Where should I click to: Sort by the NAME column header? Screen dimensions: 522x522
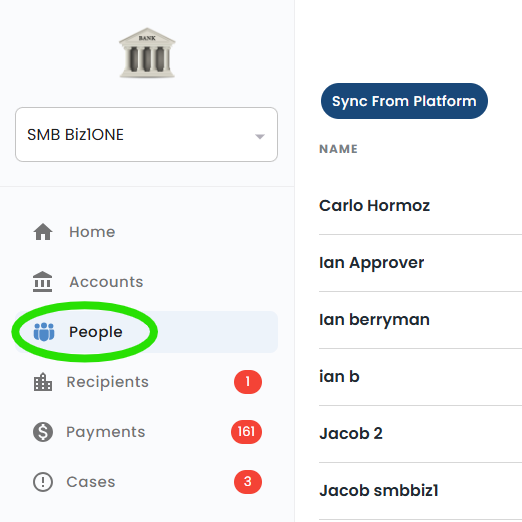point(338,149)
